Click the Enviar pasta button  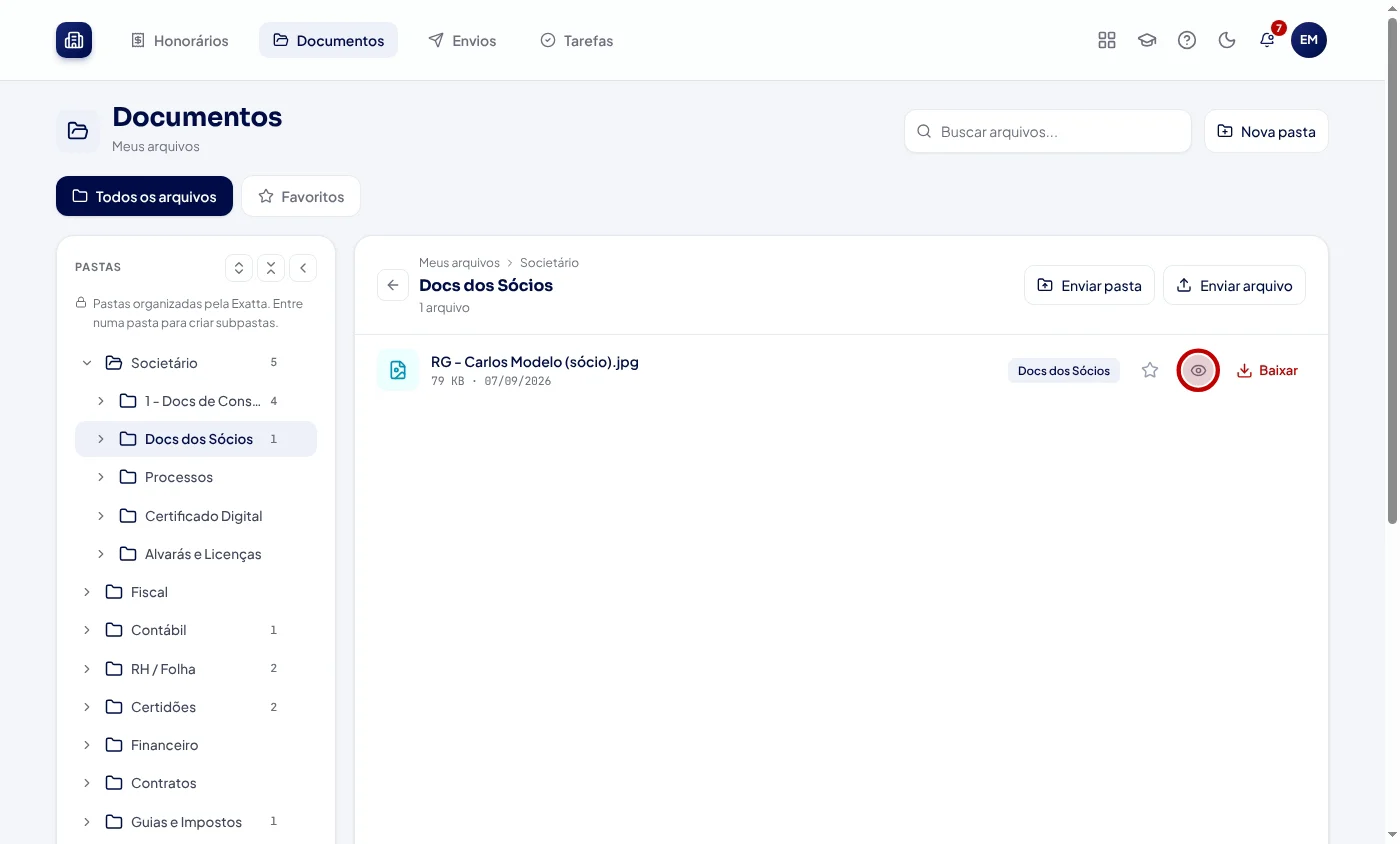1089,285
